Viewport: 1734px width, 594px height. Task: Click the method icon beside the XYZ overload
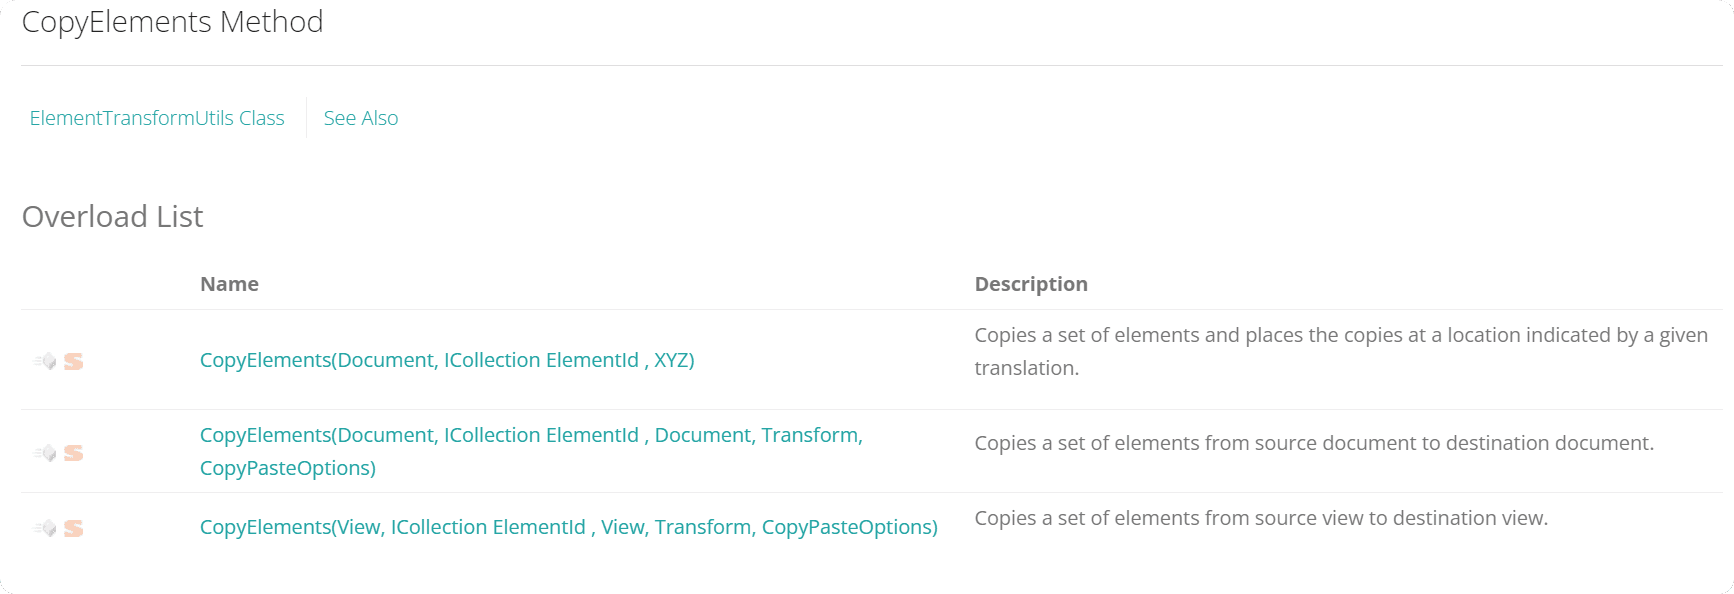click(44, 361)
